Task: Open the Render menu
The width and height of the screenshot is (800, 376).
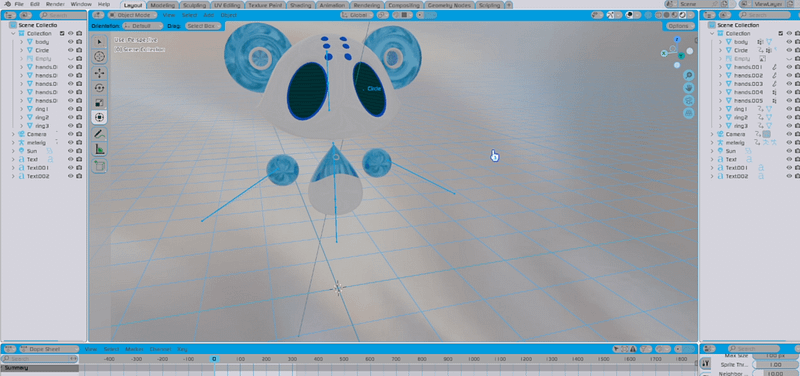Action: coord(55,4)
